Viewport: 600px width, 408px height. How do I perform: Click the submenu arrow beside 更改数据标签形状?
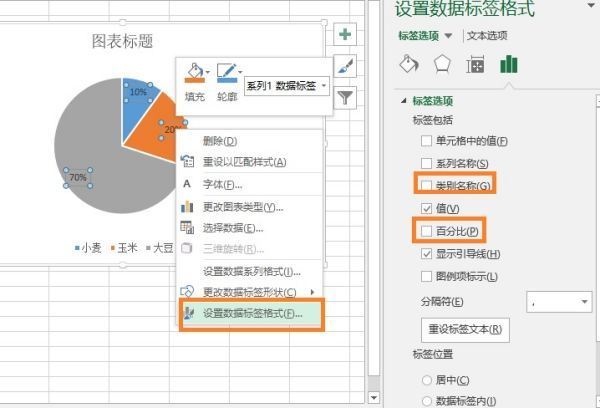pyautogui.click(x=312, y=292)
